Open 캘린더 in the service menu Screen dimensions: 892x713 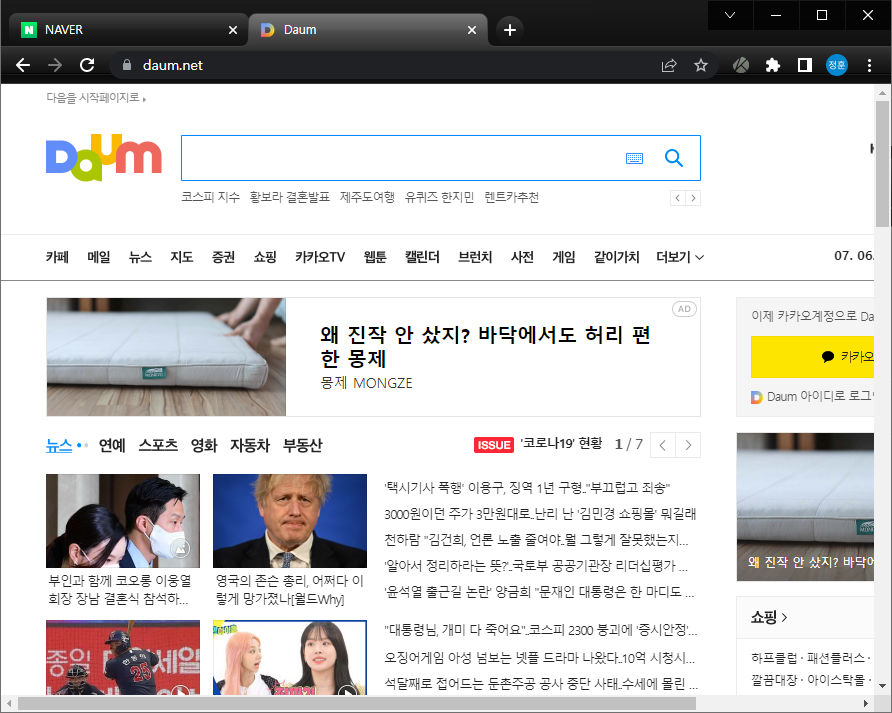click(422, 257)
